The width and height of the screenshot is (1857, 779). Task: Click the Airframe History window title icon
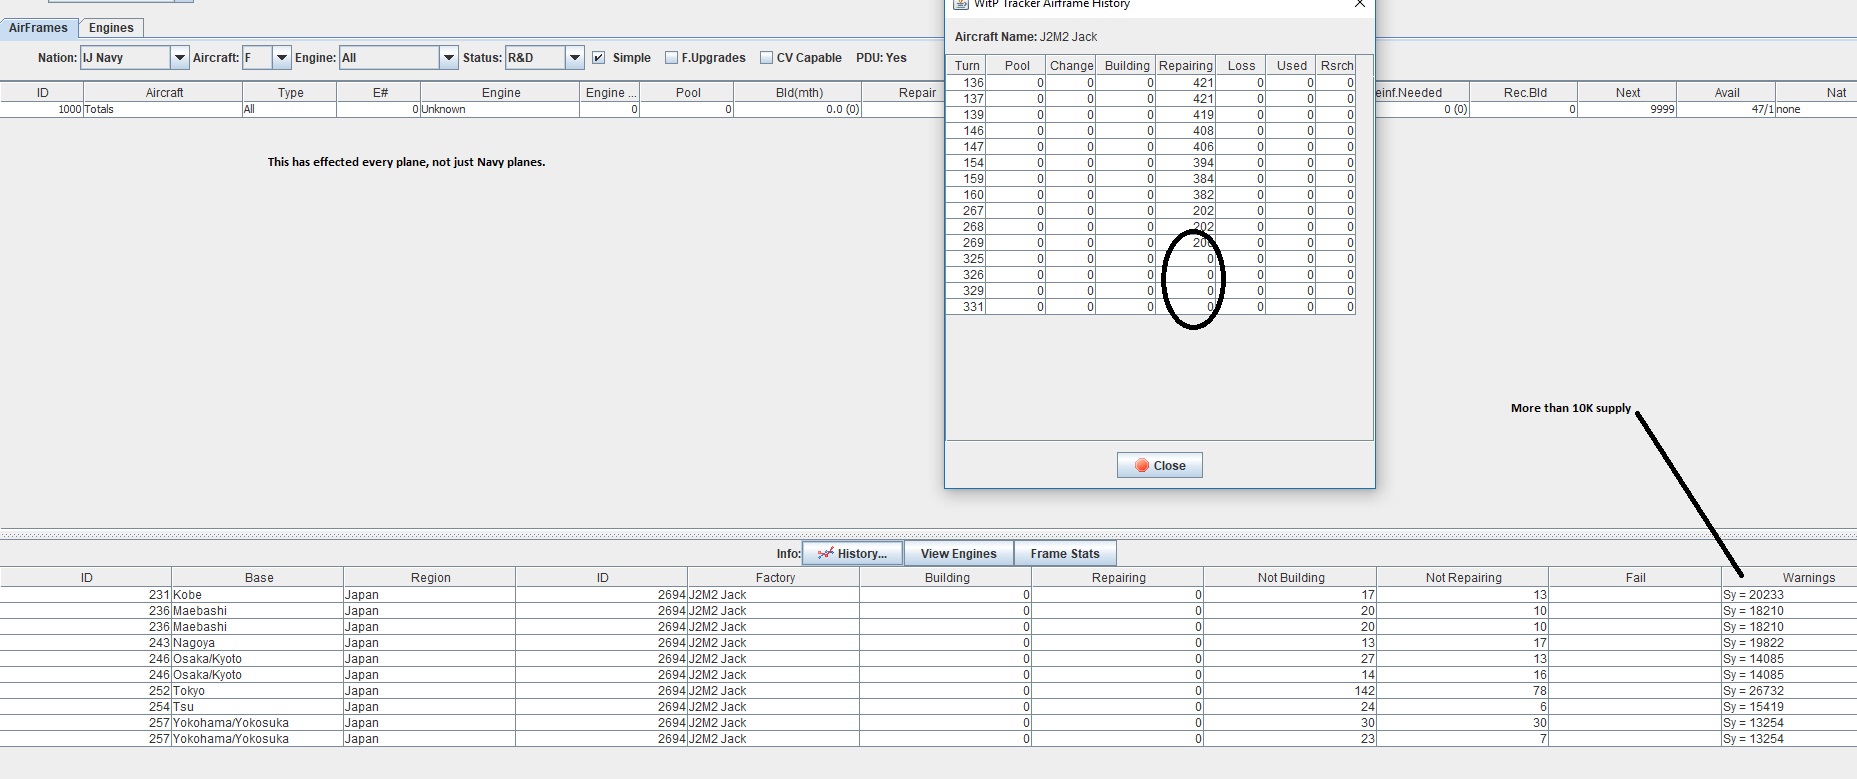(x=961, y=4)
